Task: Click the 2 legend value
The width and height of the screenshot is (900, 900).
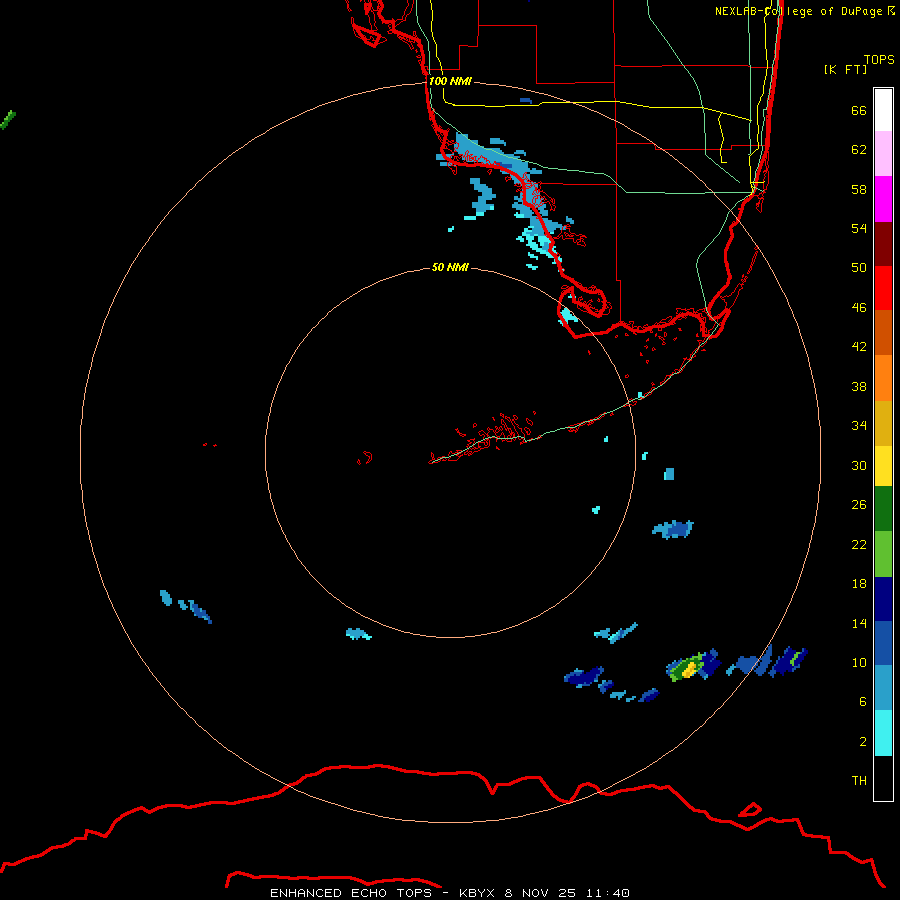Action: [863, 742]
